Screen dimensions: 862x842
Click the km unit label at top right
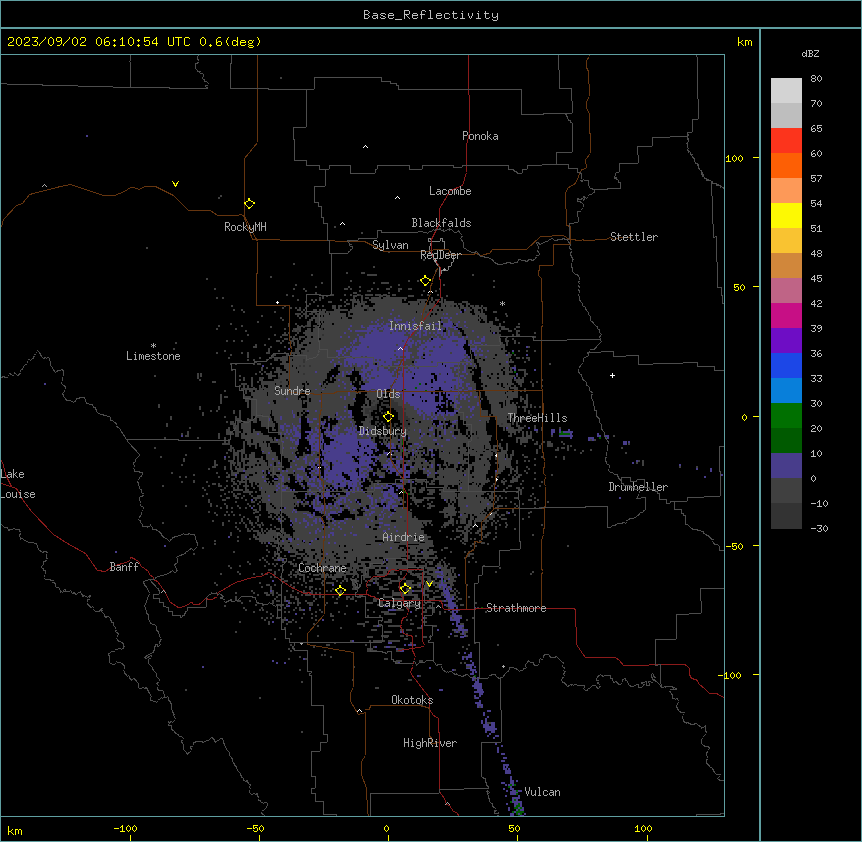pyautogui.click(x=744, y=42)
